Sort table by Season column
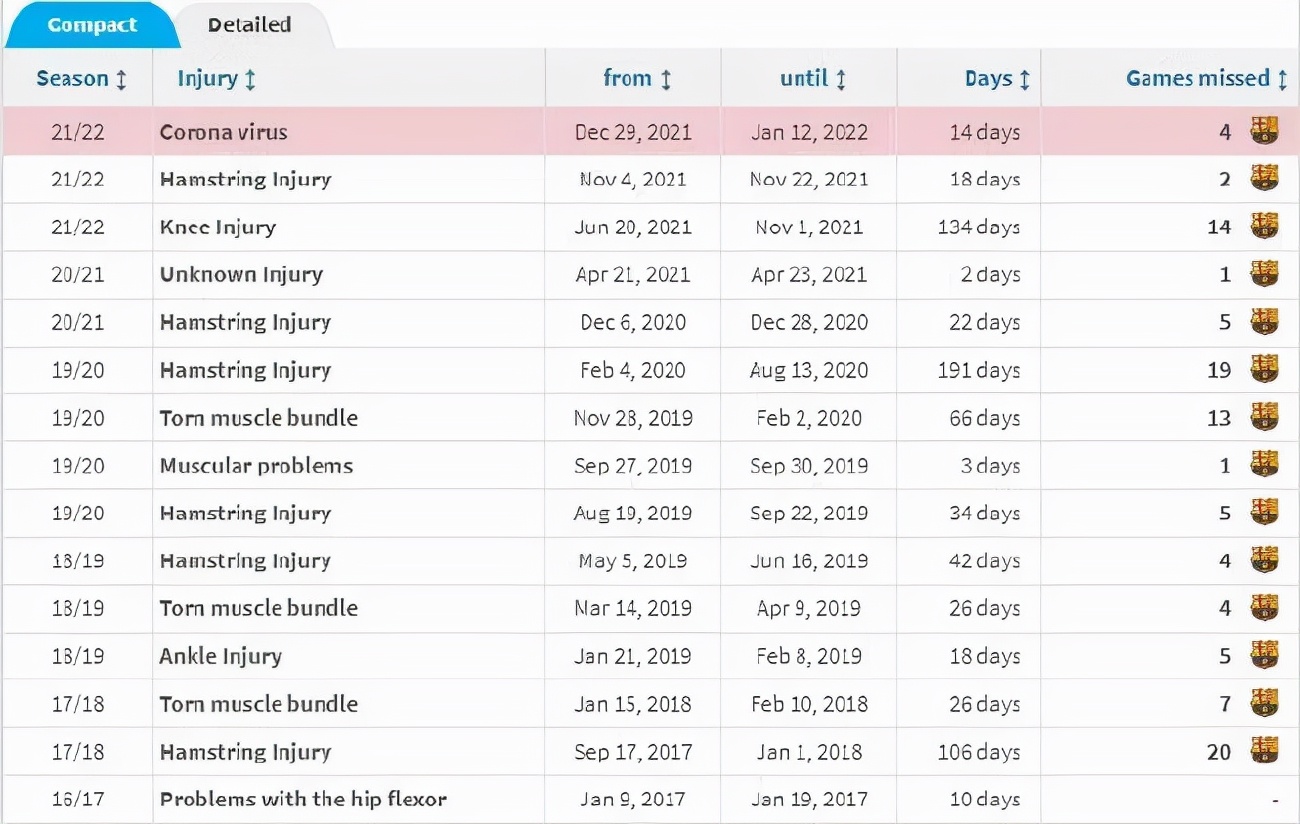Screen dimensions: 1300x824 click(x=82, y=79)
